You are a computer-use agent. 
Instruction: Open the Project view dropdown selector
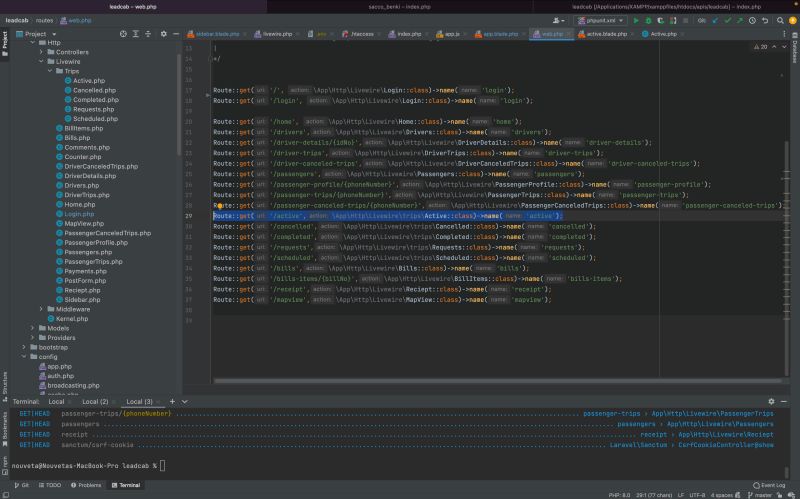tap(37, 34)
